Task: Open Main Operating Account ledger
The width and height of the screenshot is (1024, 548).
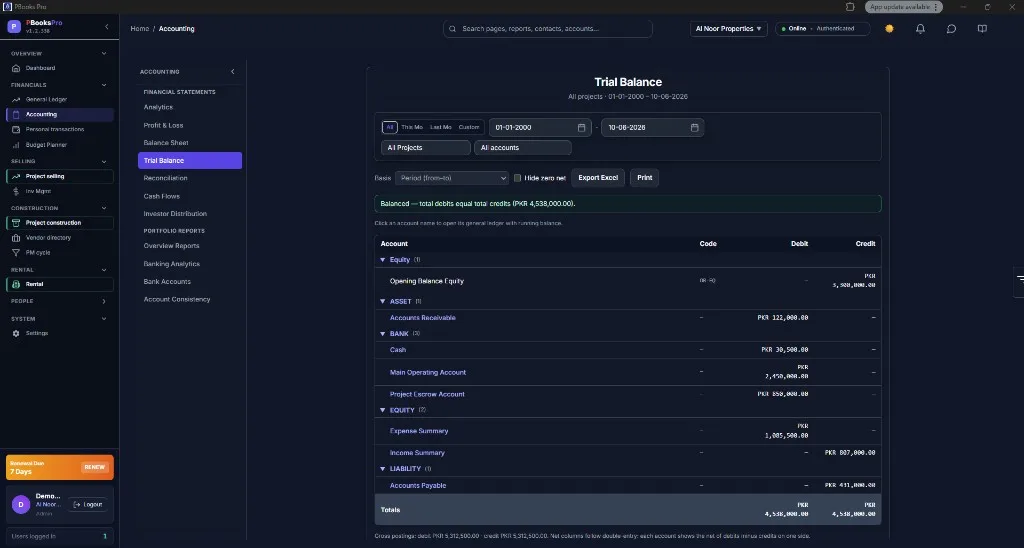Action: pos(428,372)
